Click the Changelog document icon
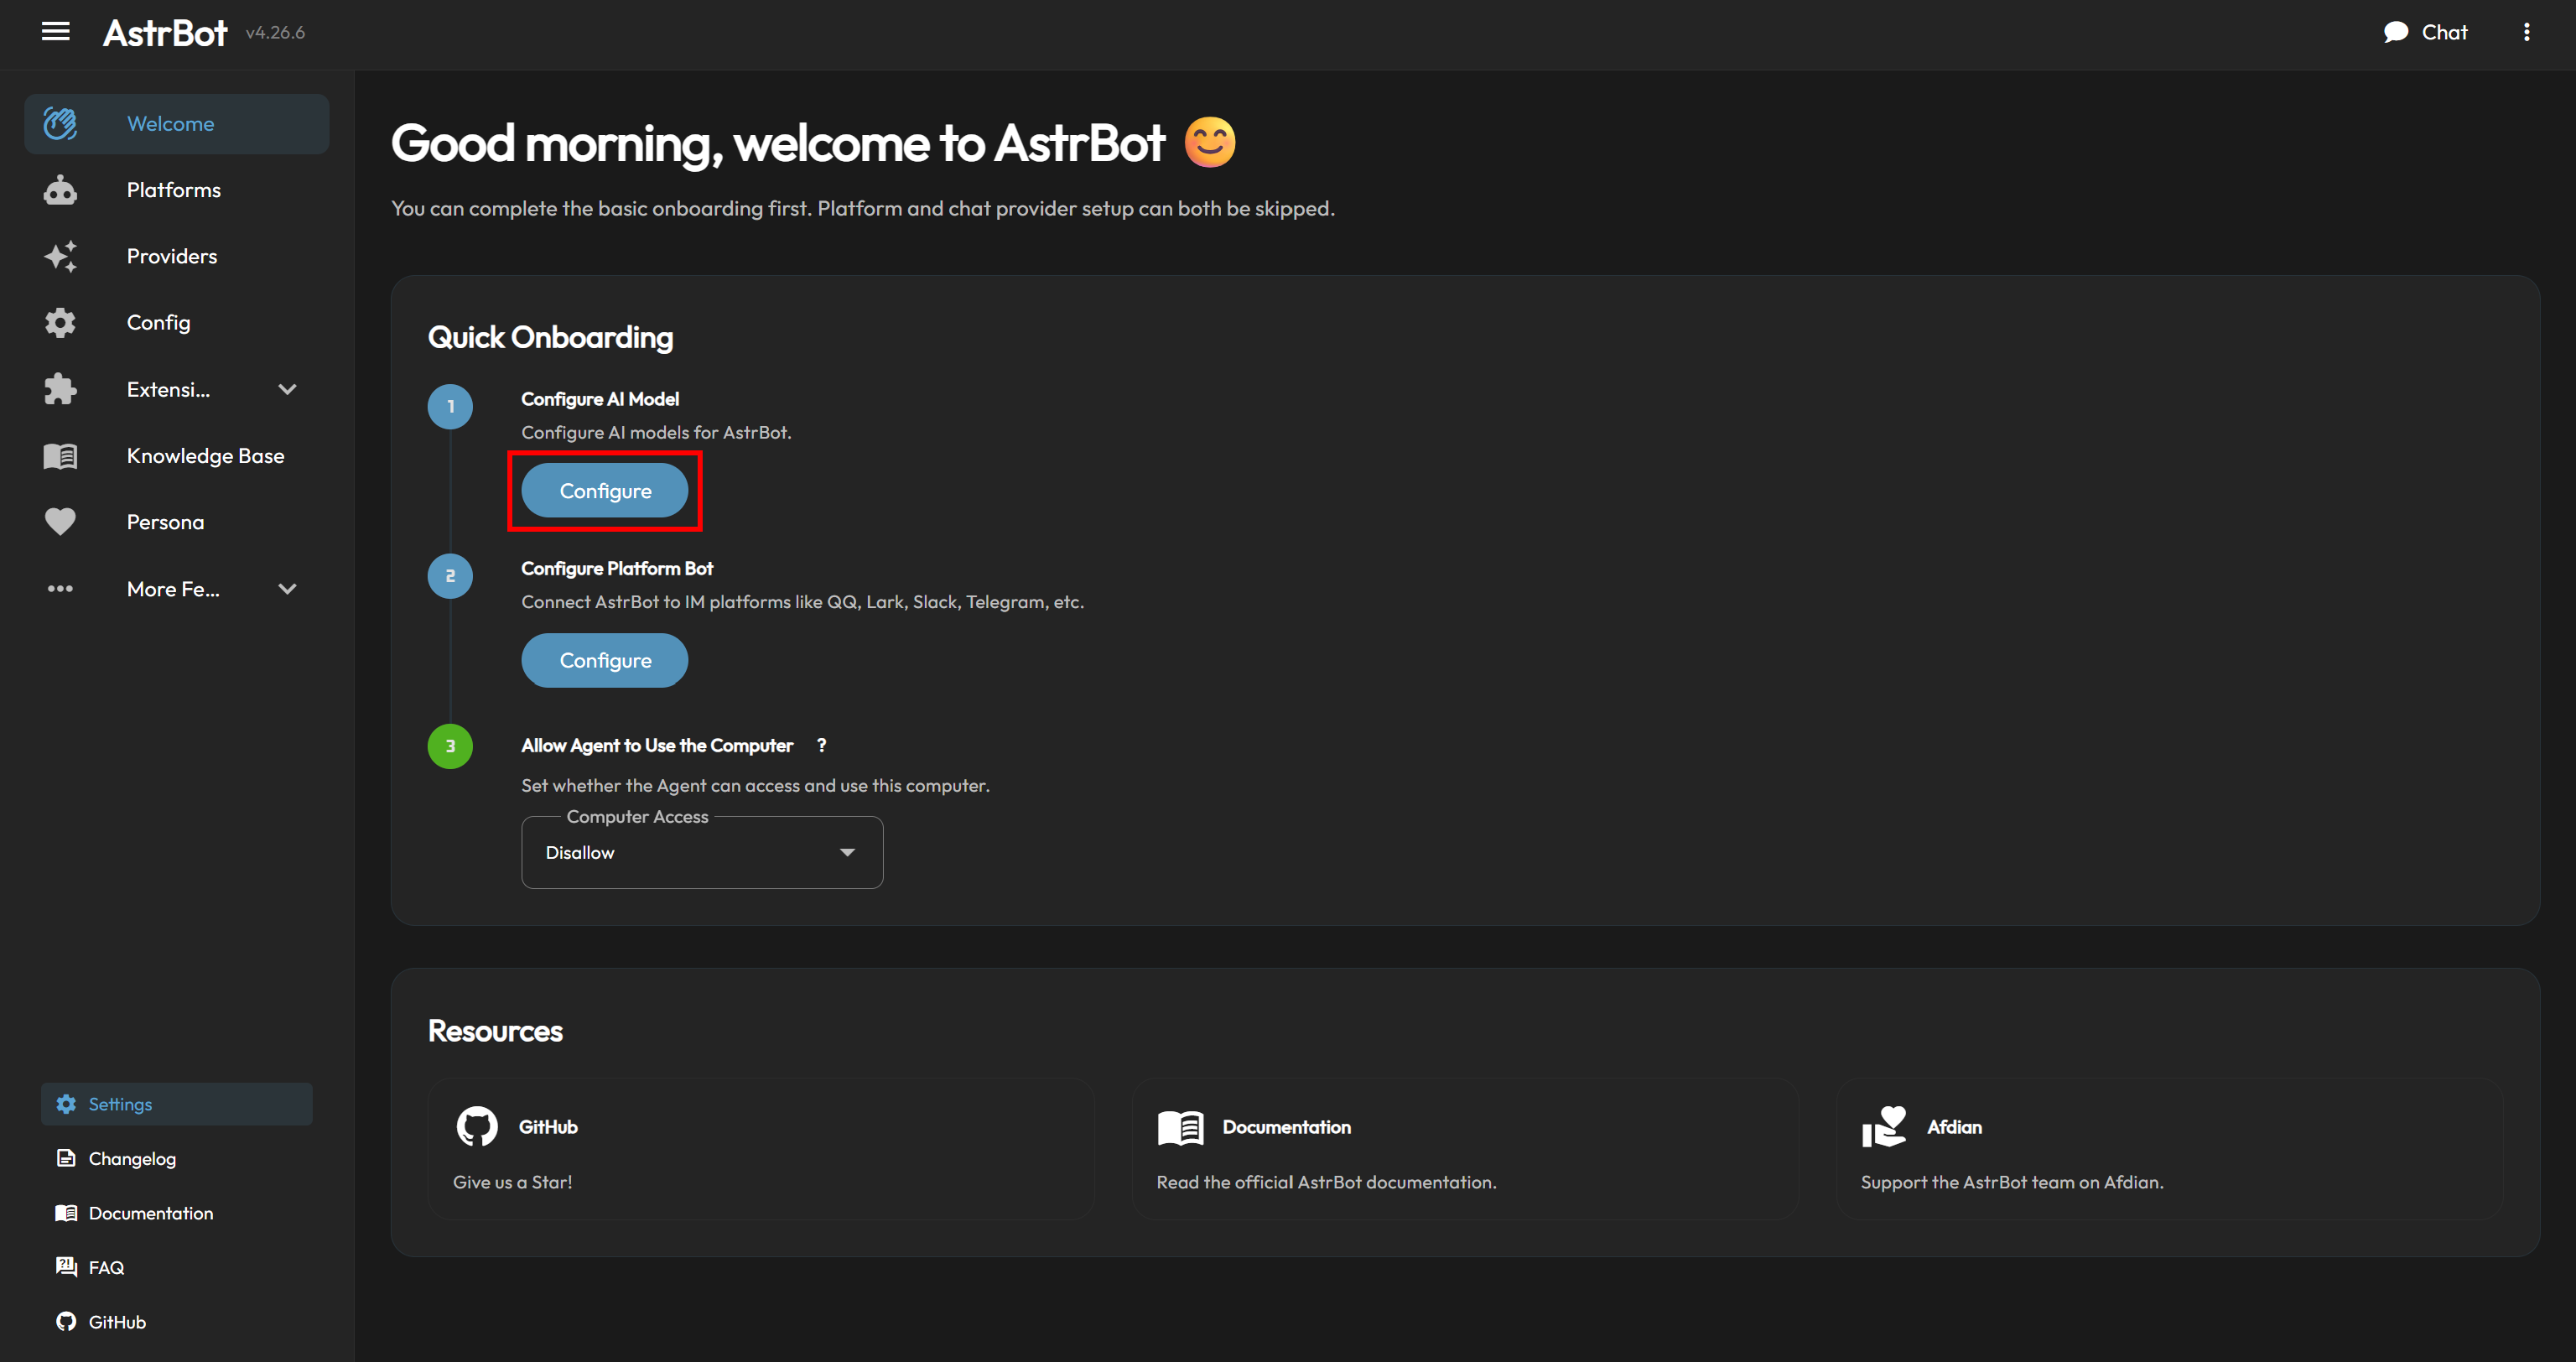 pos(66,1158)
